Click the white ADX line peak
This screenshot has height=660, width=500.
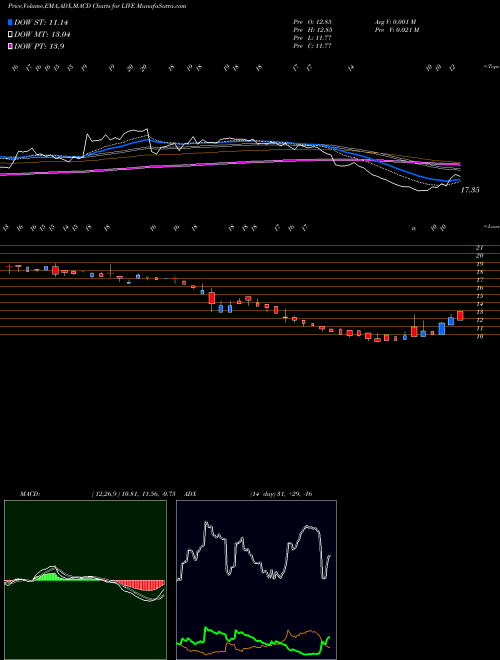pos(207,523)
